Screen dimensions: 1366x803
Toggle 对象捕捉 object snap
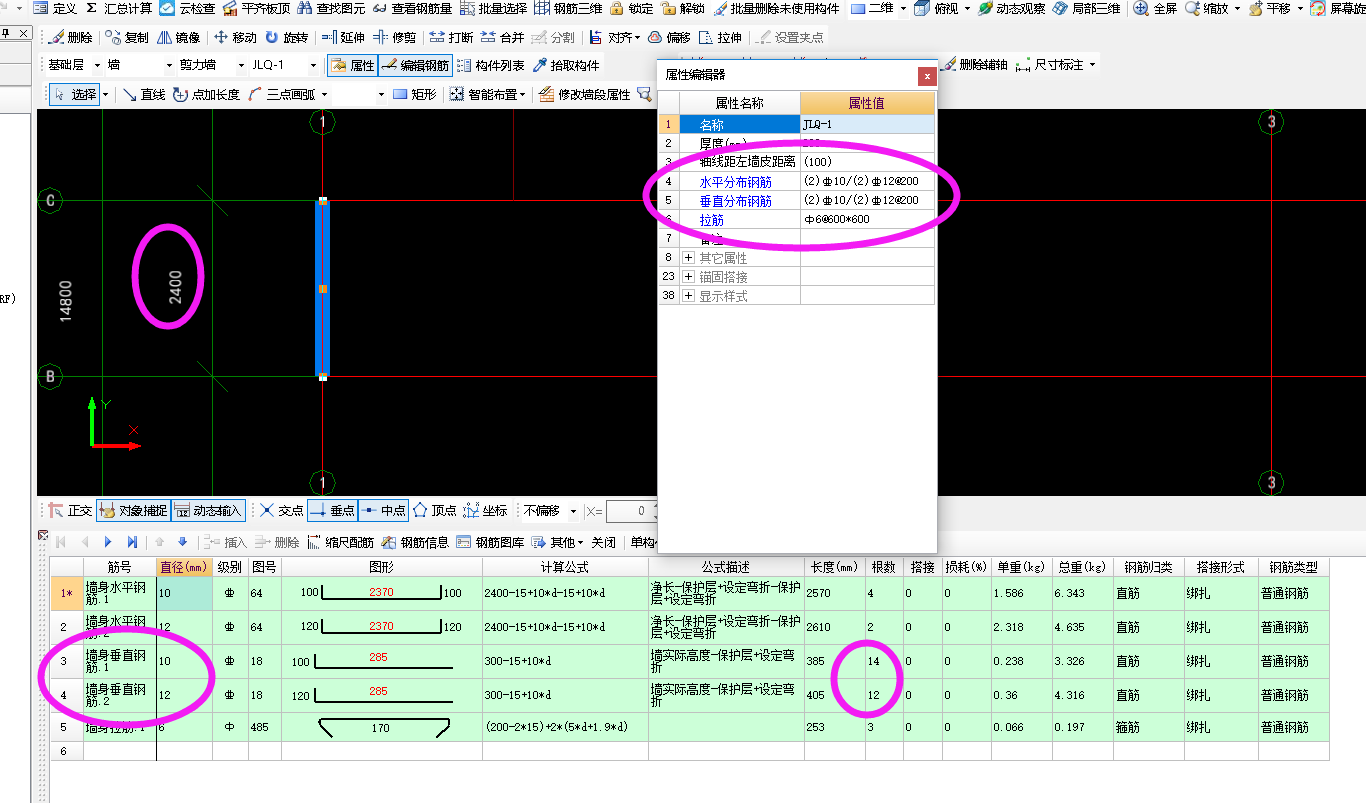coord(133,511)
